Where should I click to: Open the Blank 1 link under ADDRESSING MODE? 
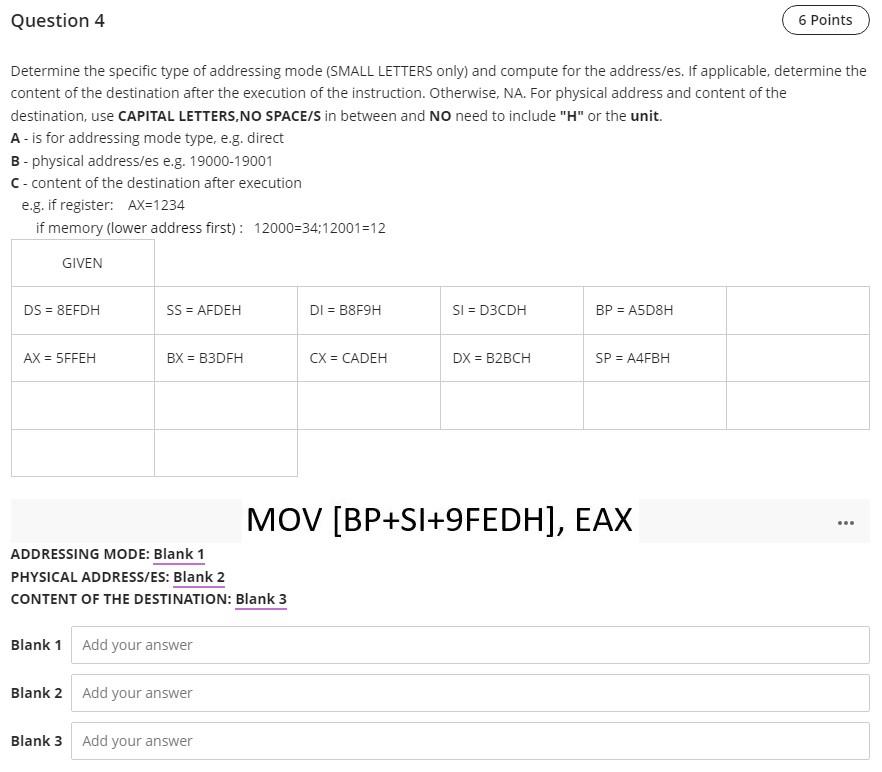click(178, 553)
